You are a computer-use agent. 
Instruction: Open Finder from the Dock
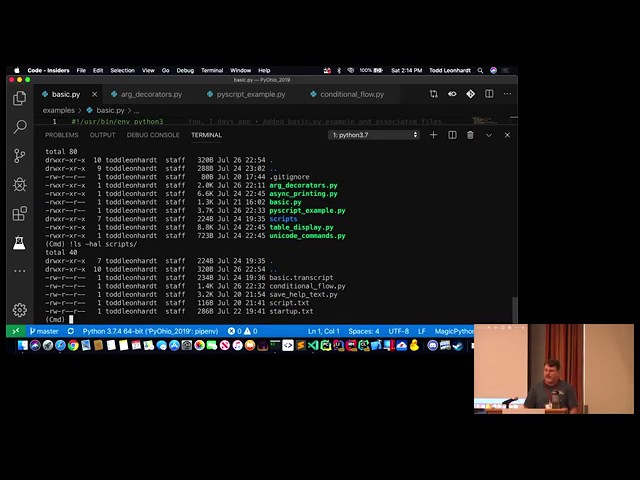pyautogui.click(x=22, y=346)
